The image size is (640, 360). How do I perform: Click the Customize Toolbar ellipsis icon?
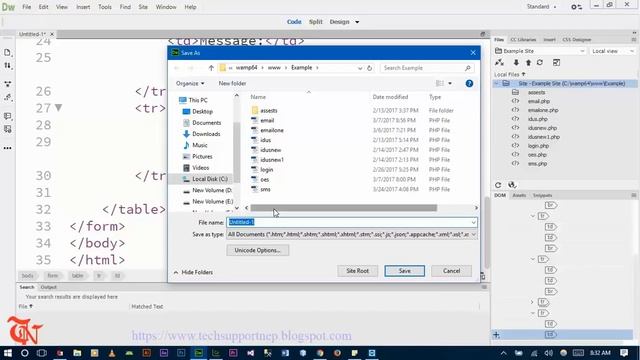[x=7, y=148]
